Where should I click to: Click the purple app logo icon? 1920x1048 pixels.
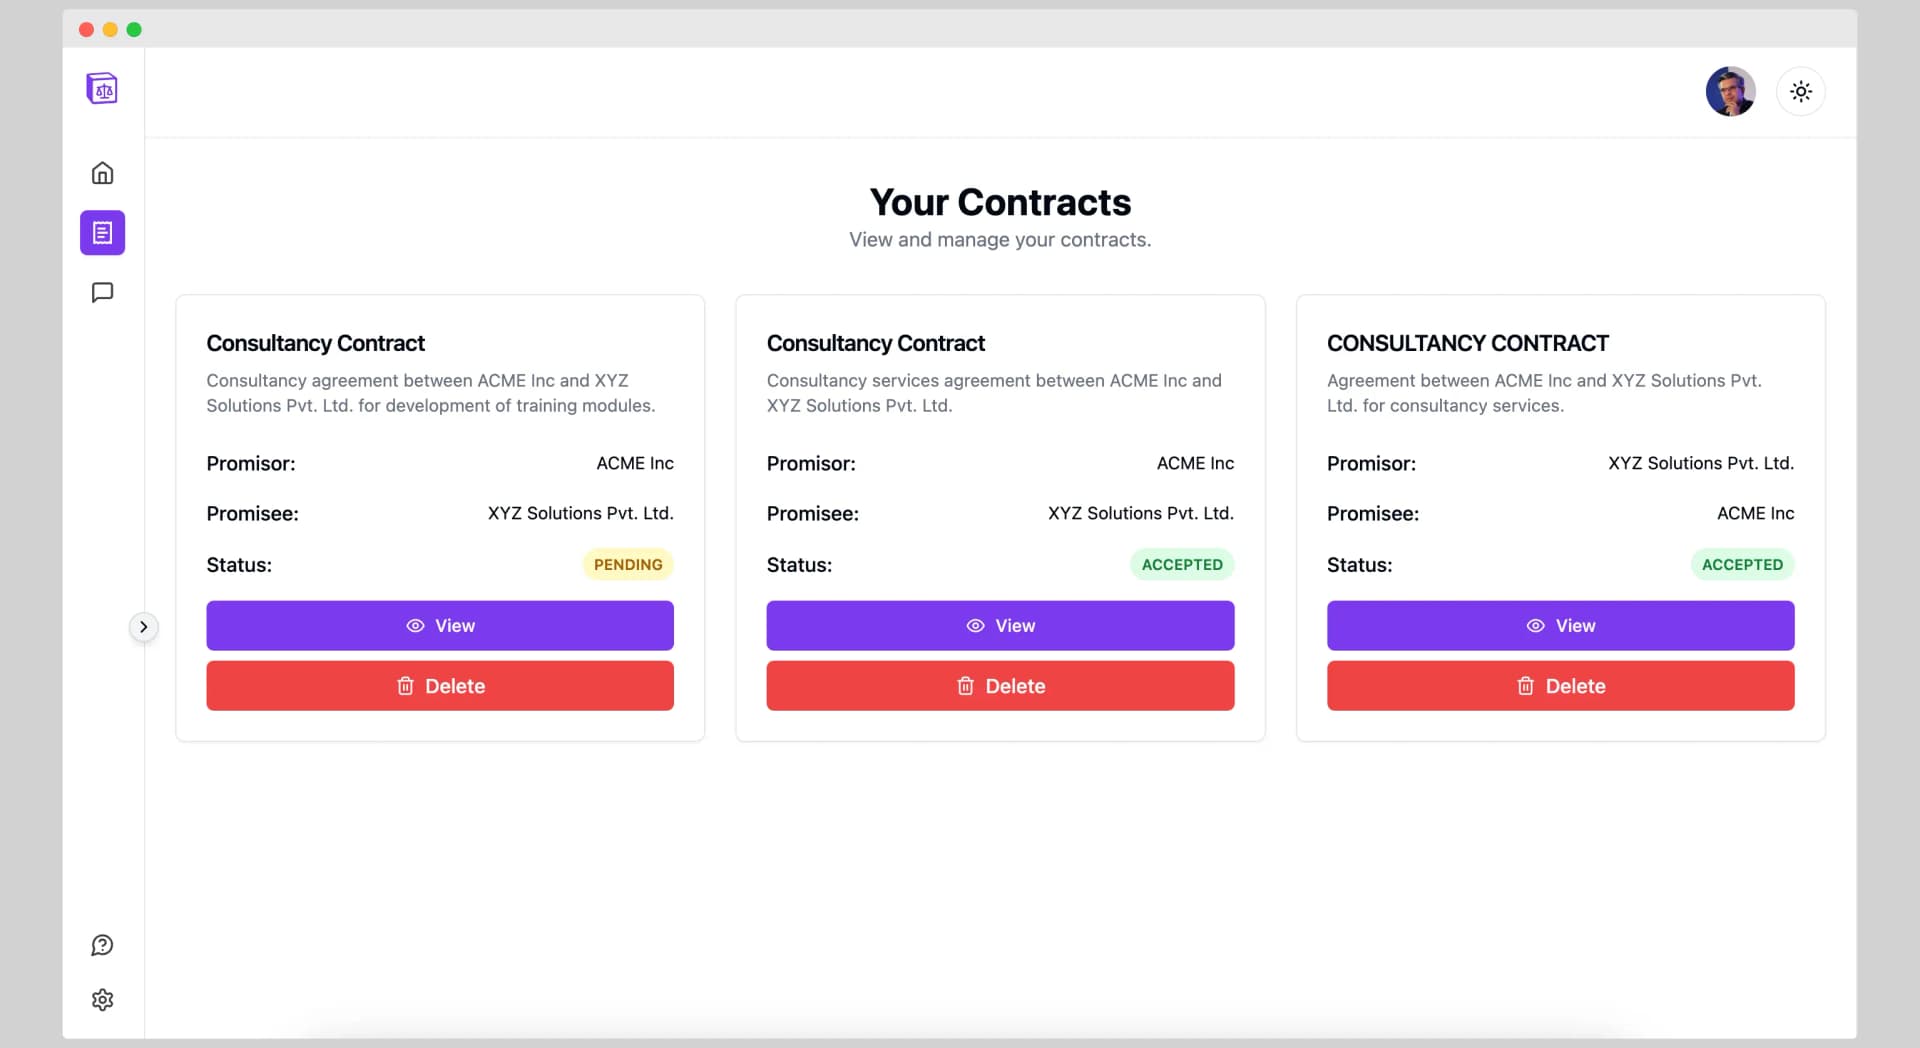click(102, 89)
